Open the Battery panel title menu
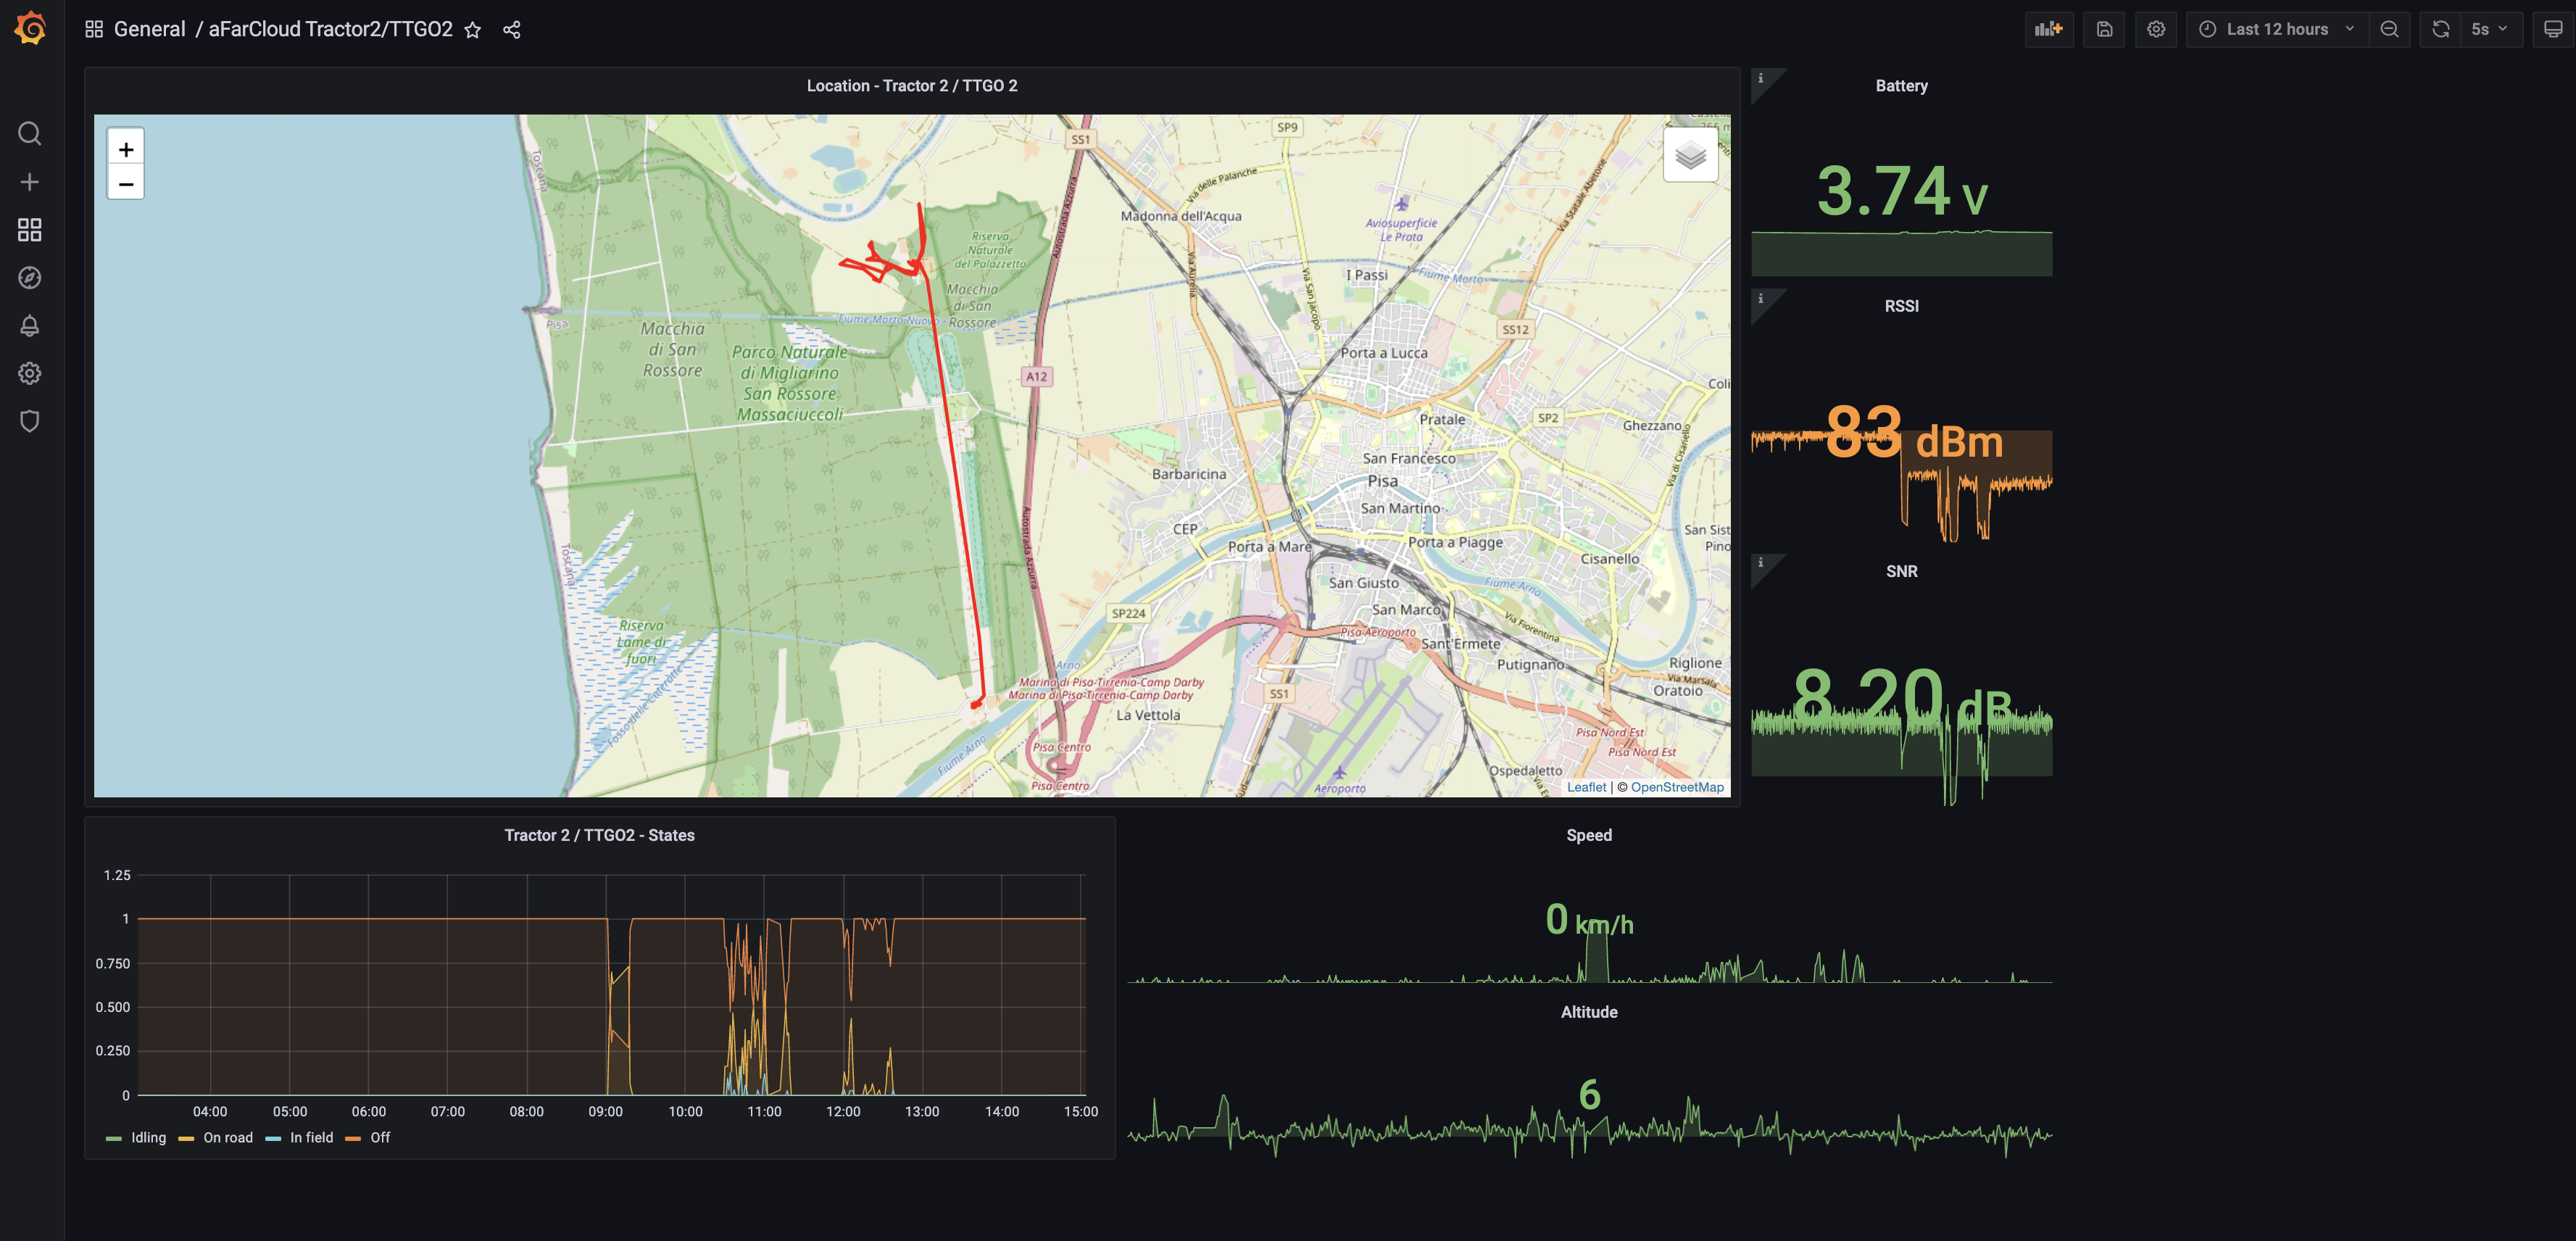Screen dimensions: 2576x1241 coord(1901,86)
